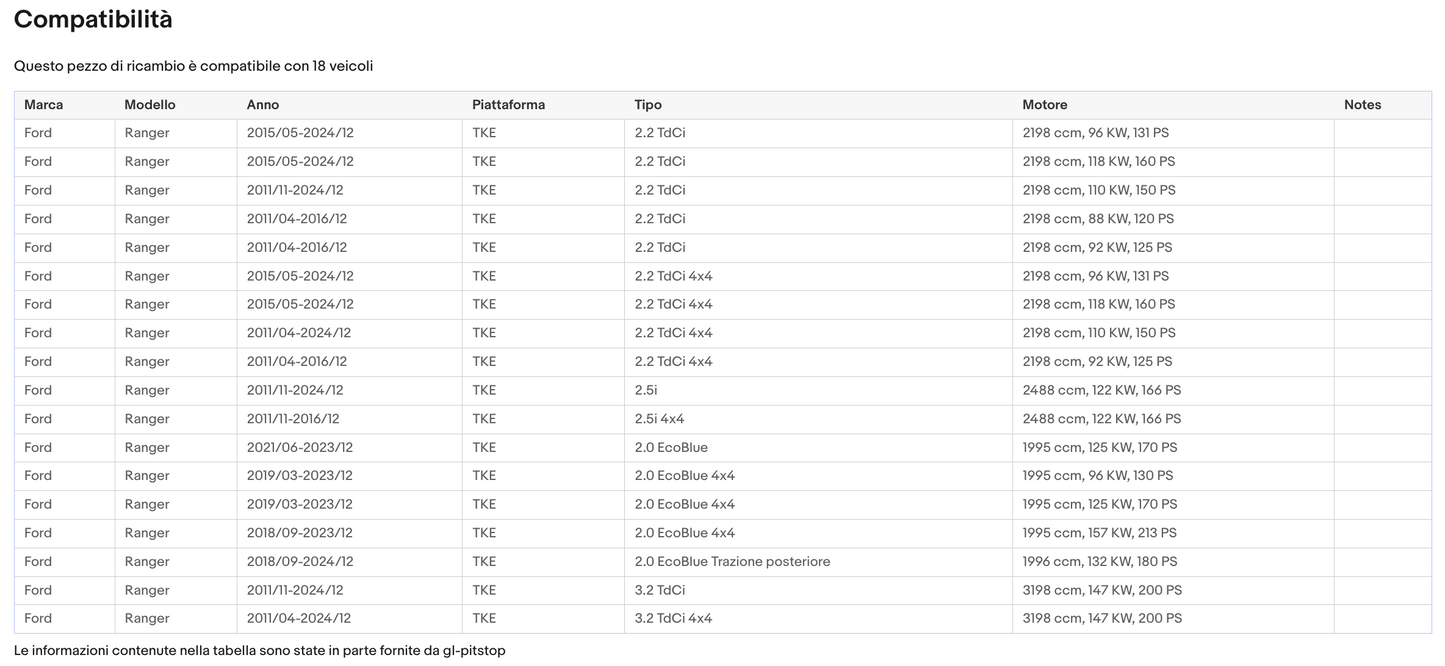The height and width of the screenshot is (666, 1445).
Task: Click the Notes column header
Action: click(x=1362, y=105)
